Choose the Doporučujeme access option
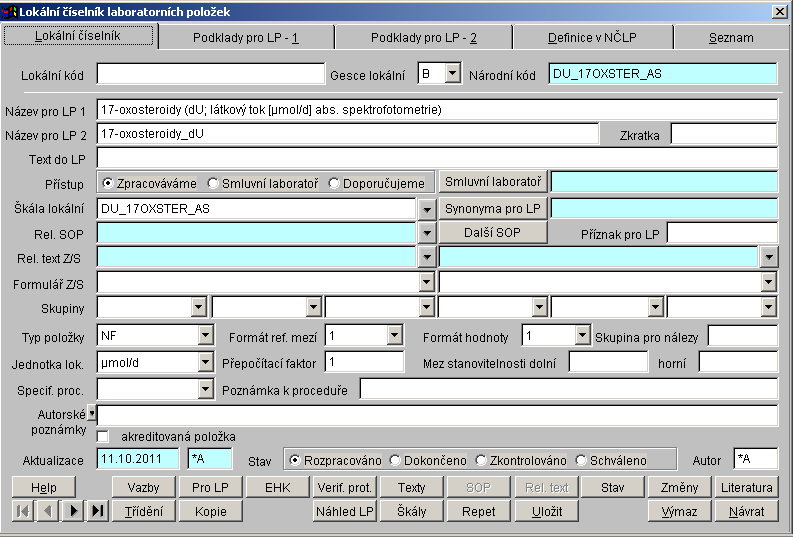 (334, 183)
